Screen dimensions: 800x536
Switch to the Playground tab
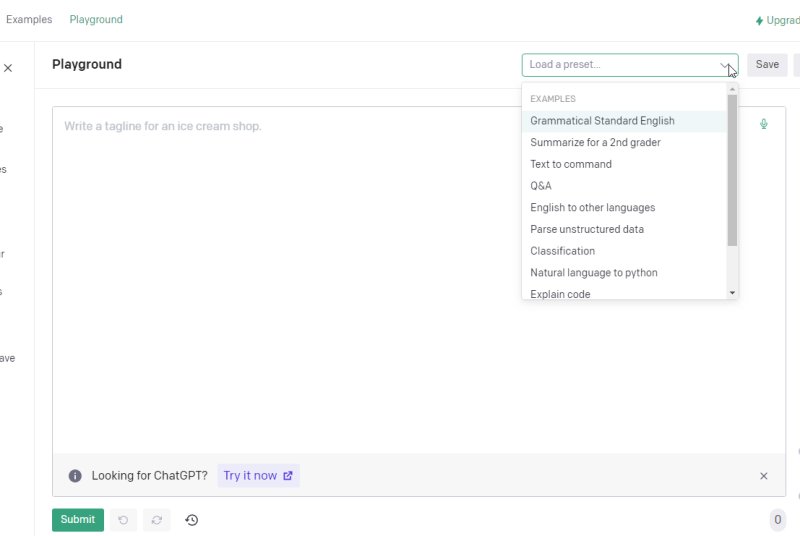(96, 19)
